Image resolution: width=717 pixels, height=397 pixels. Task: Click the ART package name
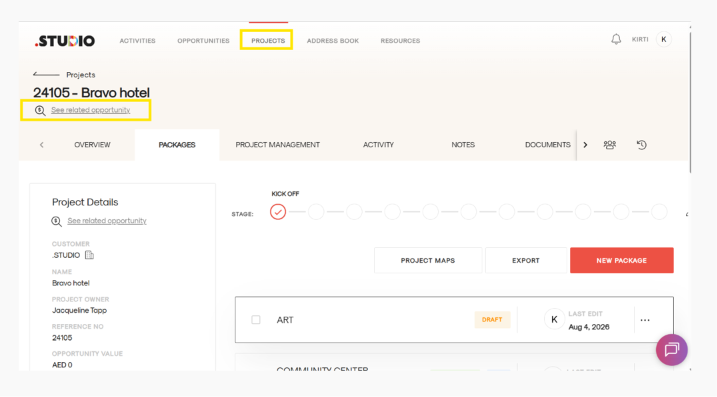tap(285, 320)
